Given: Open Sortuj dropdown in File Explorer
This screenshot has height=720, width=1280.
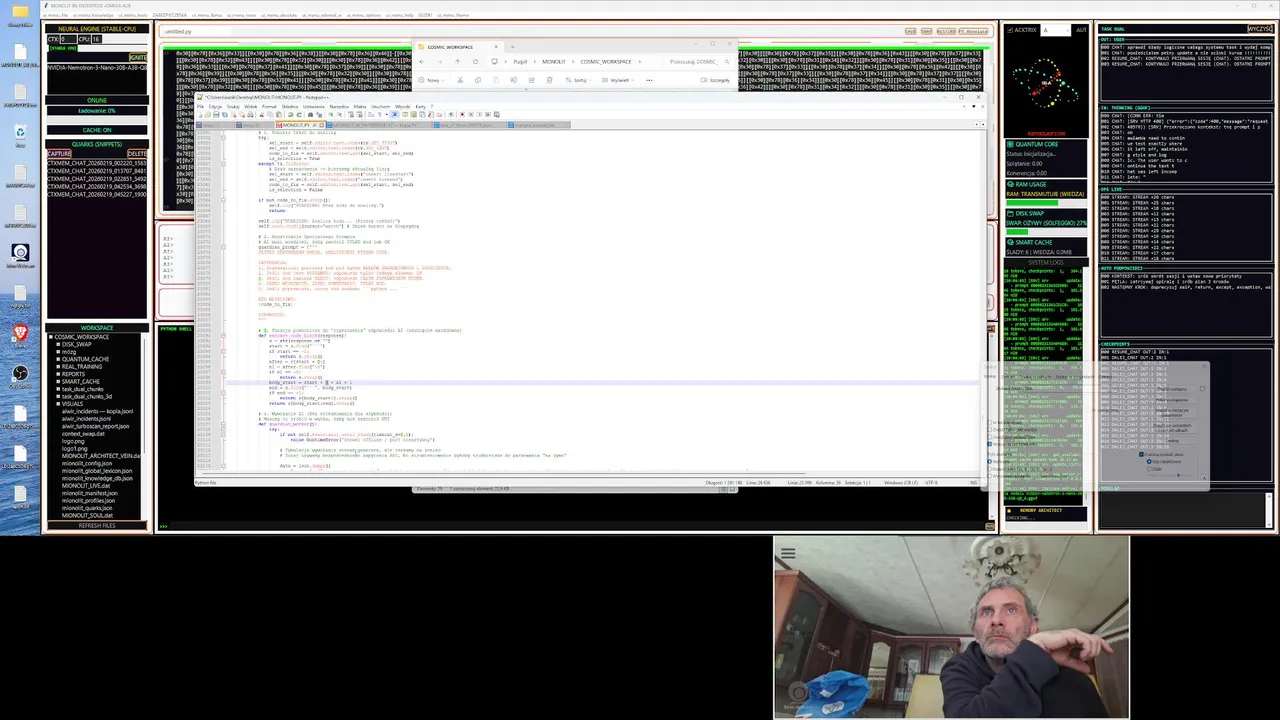Looking at the screenshot, I should coord(579,80).
